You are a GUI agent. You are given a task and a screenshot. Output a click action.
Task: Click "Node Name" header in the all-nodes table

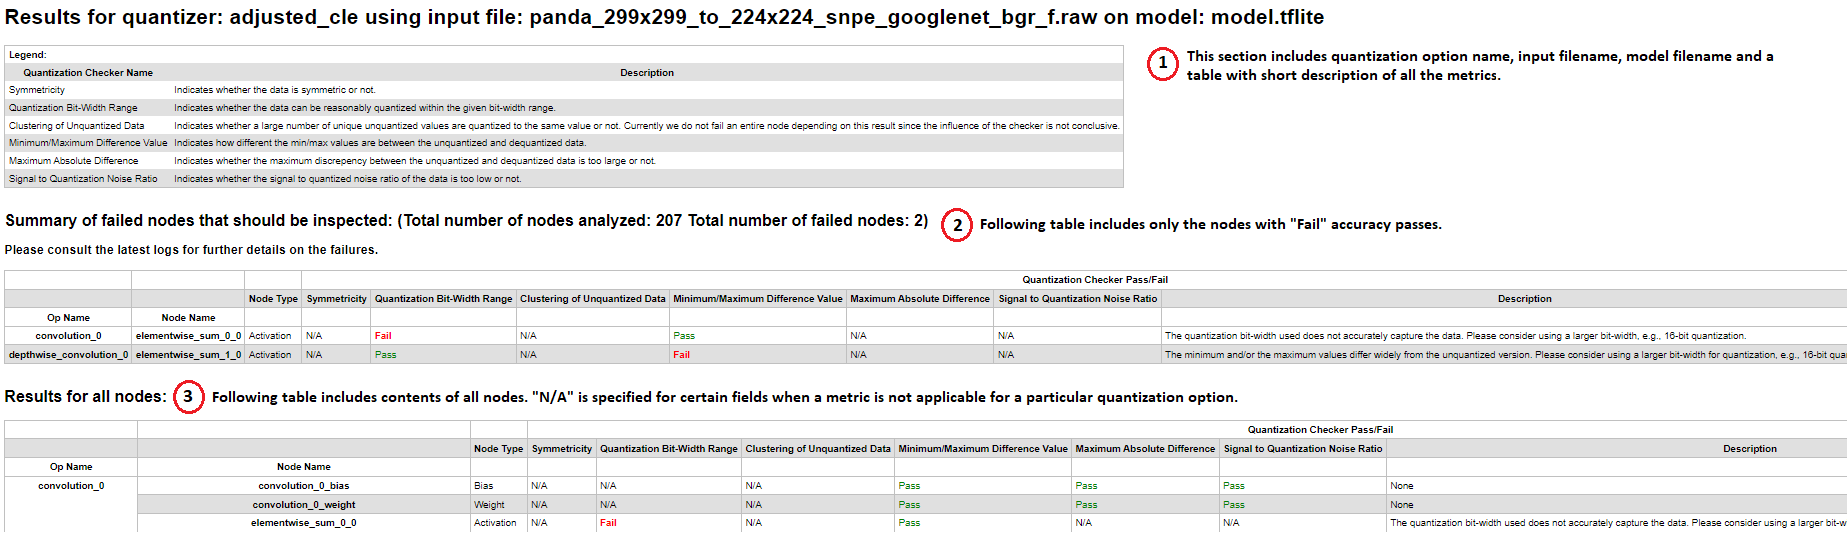304,467
